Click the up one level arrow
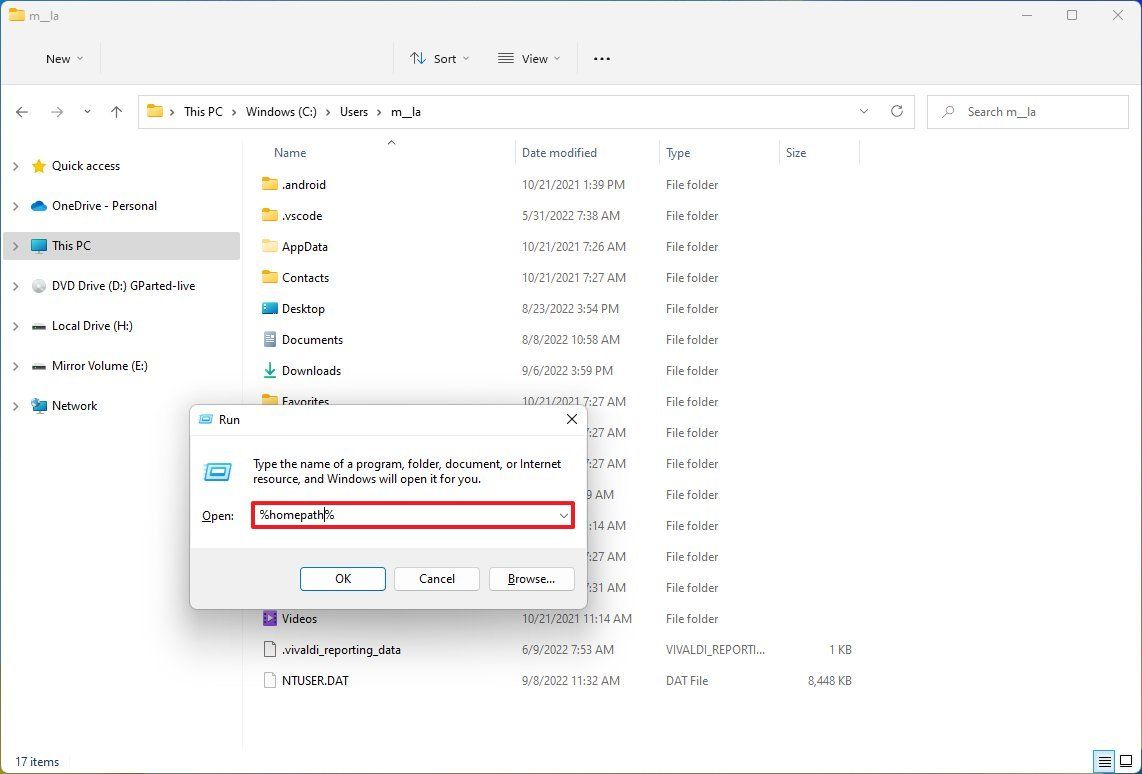This screenshot has height=774, width=1142. 116,112
